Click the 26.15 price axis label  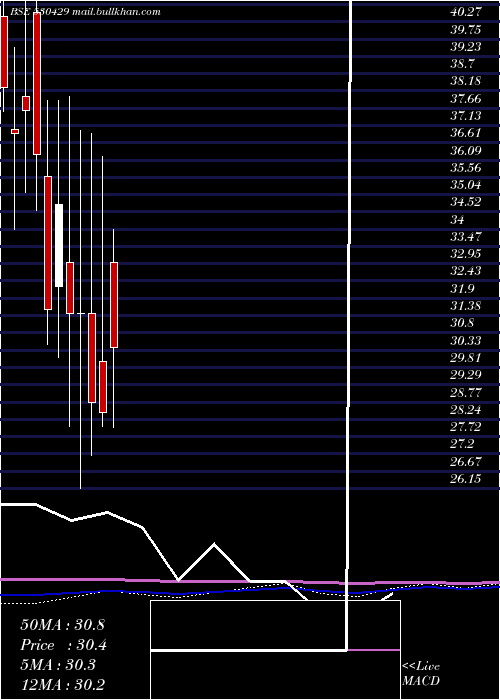pyautogui.click(x=466, y=479)
